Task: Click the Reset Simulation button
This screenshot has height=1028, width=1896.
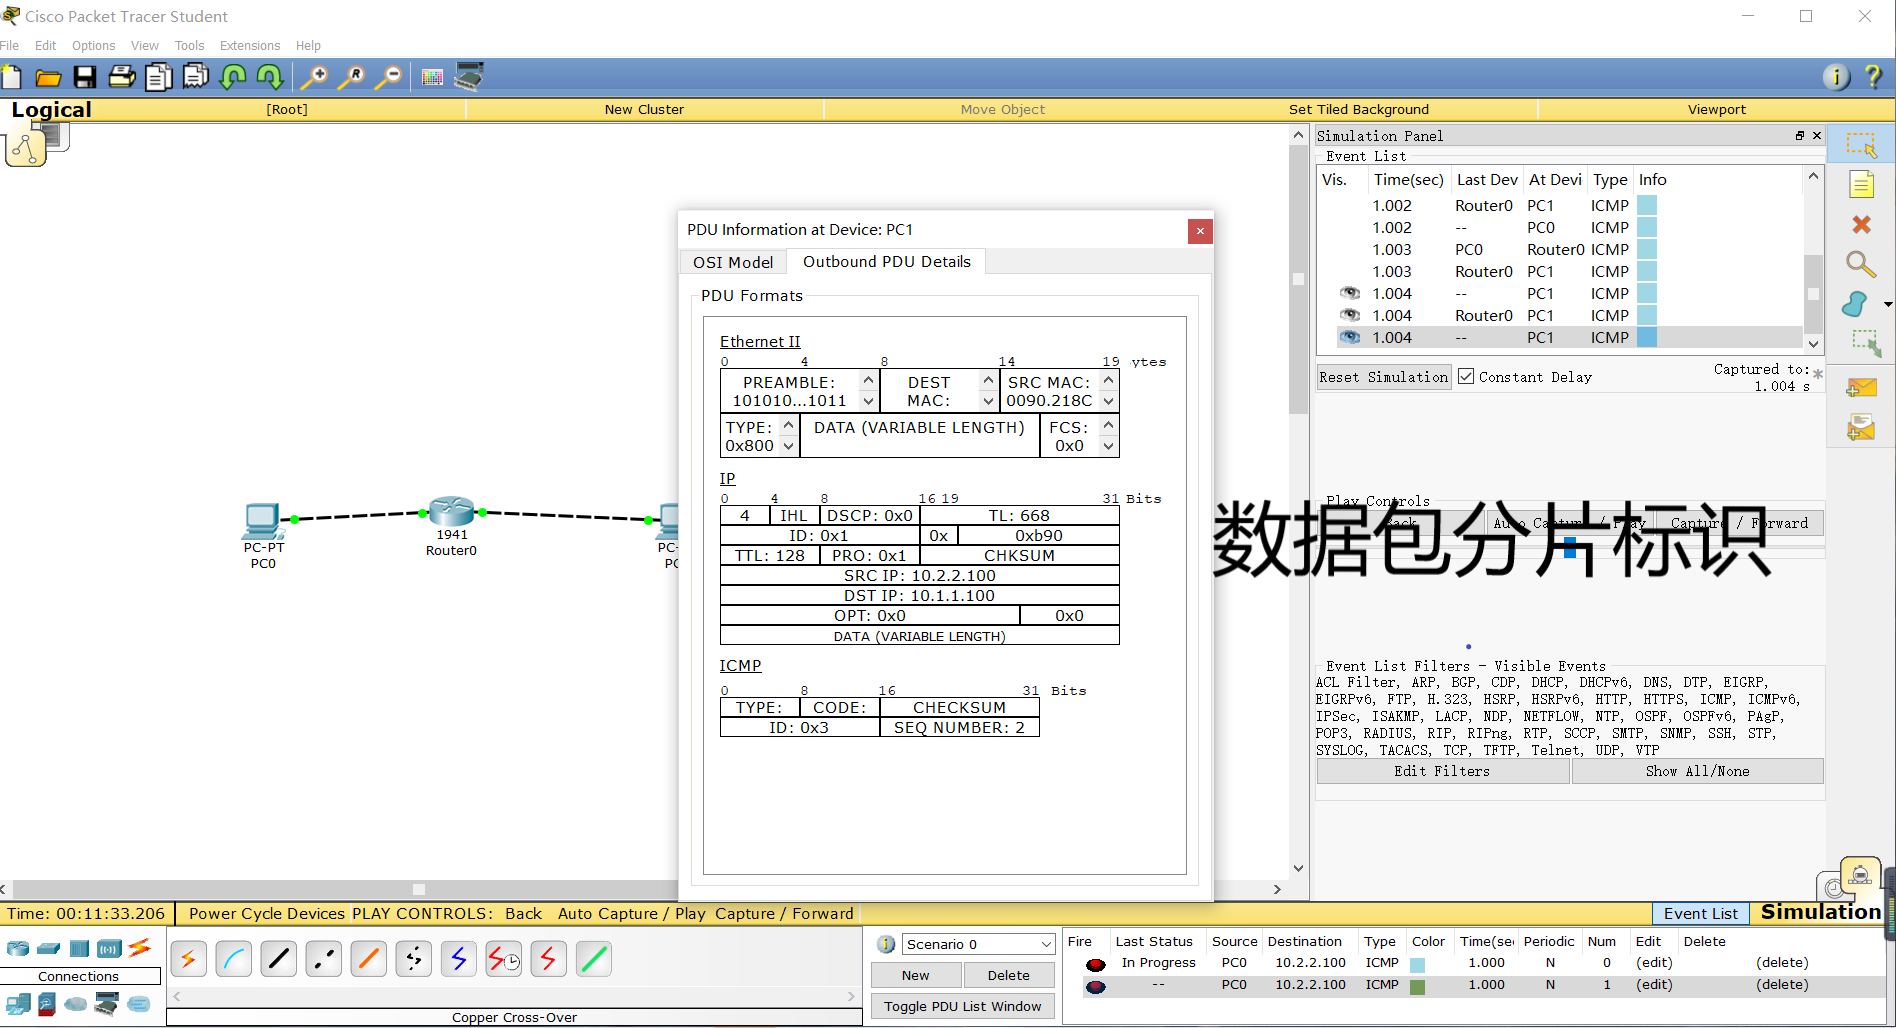Action: coord(1383,377)
